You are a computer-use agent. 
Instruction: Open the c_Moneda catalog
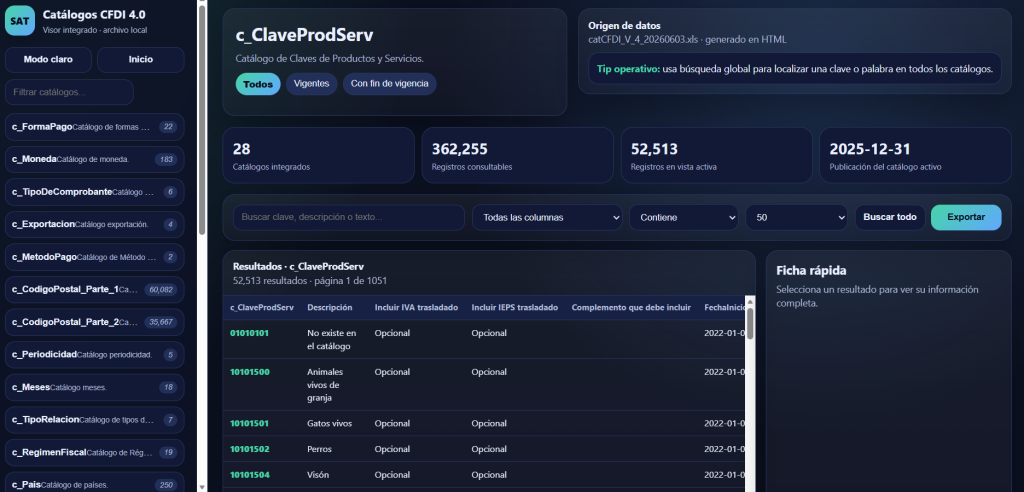click(x=95, y=159)
